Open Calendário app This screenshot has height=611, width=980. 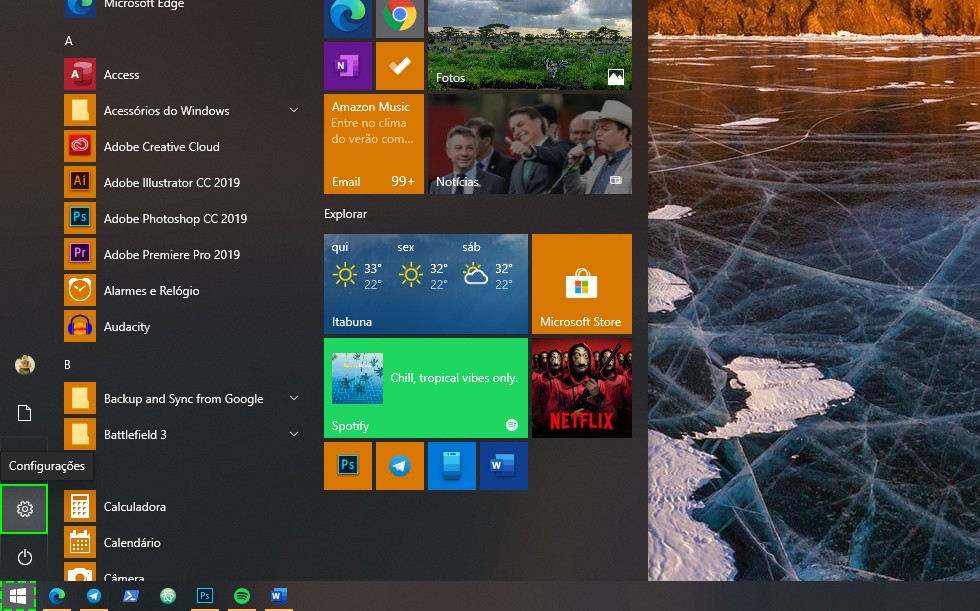pyautogui.click(x=182, y=542)
